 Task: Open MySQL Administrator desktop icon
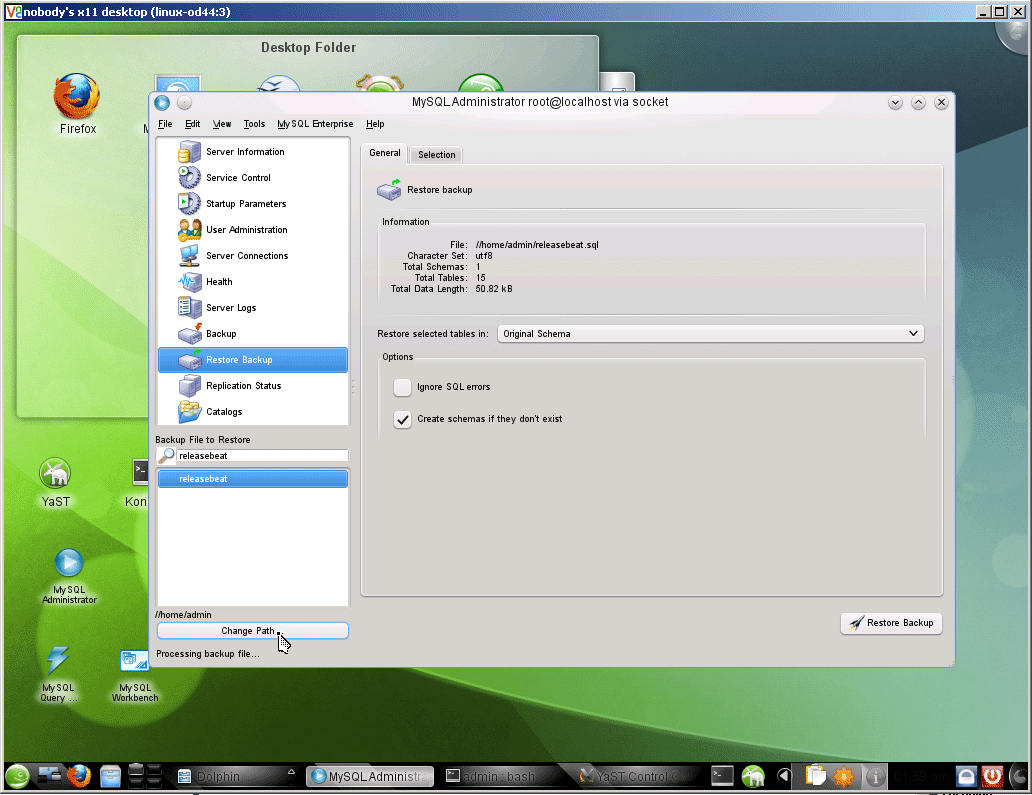coord(69,576)
